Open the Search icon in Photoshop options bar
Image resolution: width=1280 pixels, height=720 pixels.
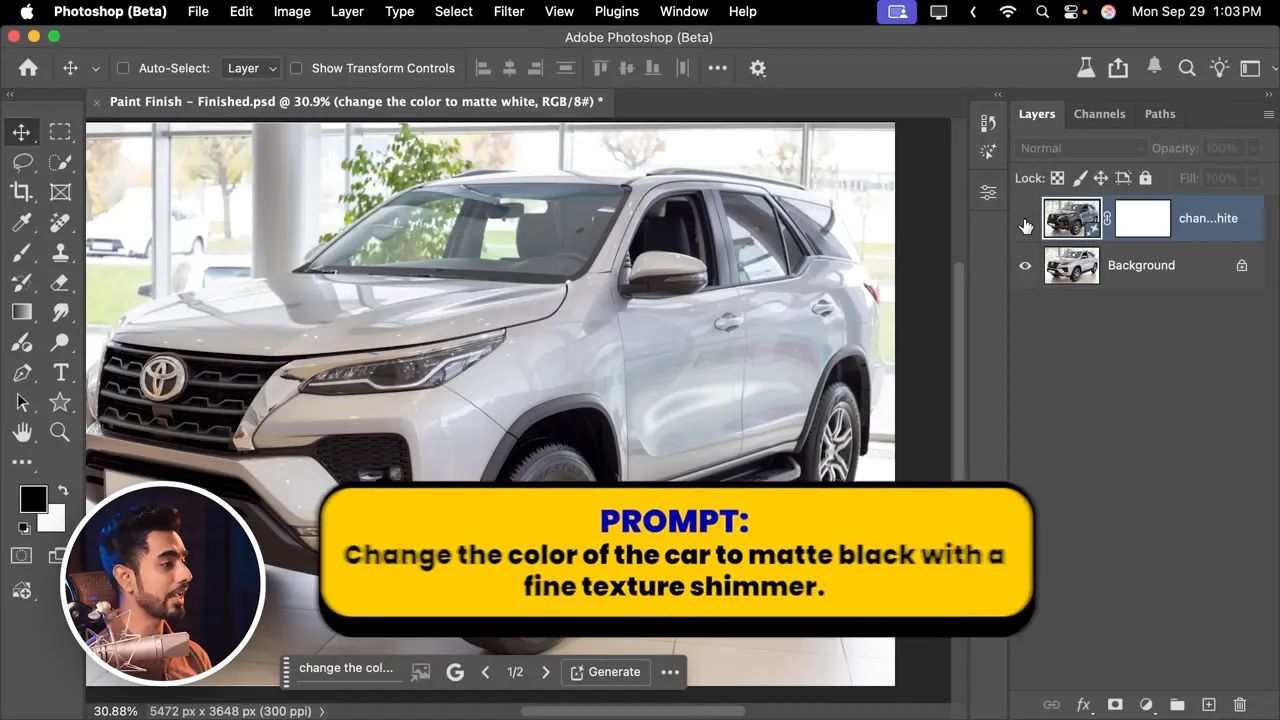pos(1187,68)
